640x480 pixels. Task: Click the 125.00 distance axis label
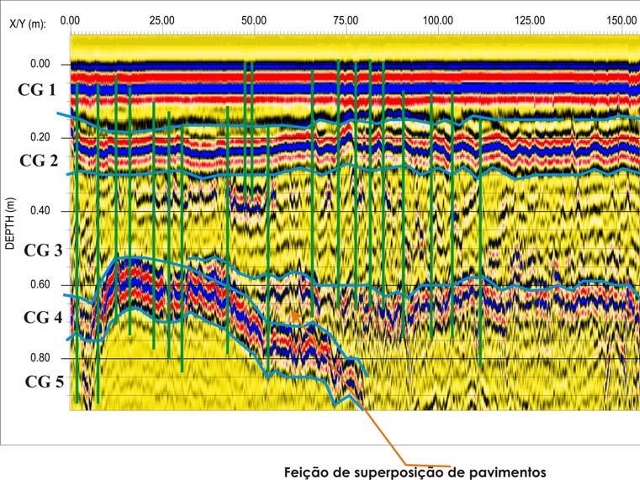pyautogui.click(x=530, y=20)
